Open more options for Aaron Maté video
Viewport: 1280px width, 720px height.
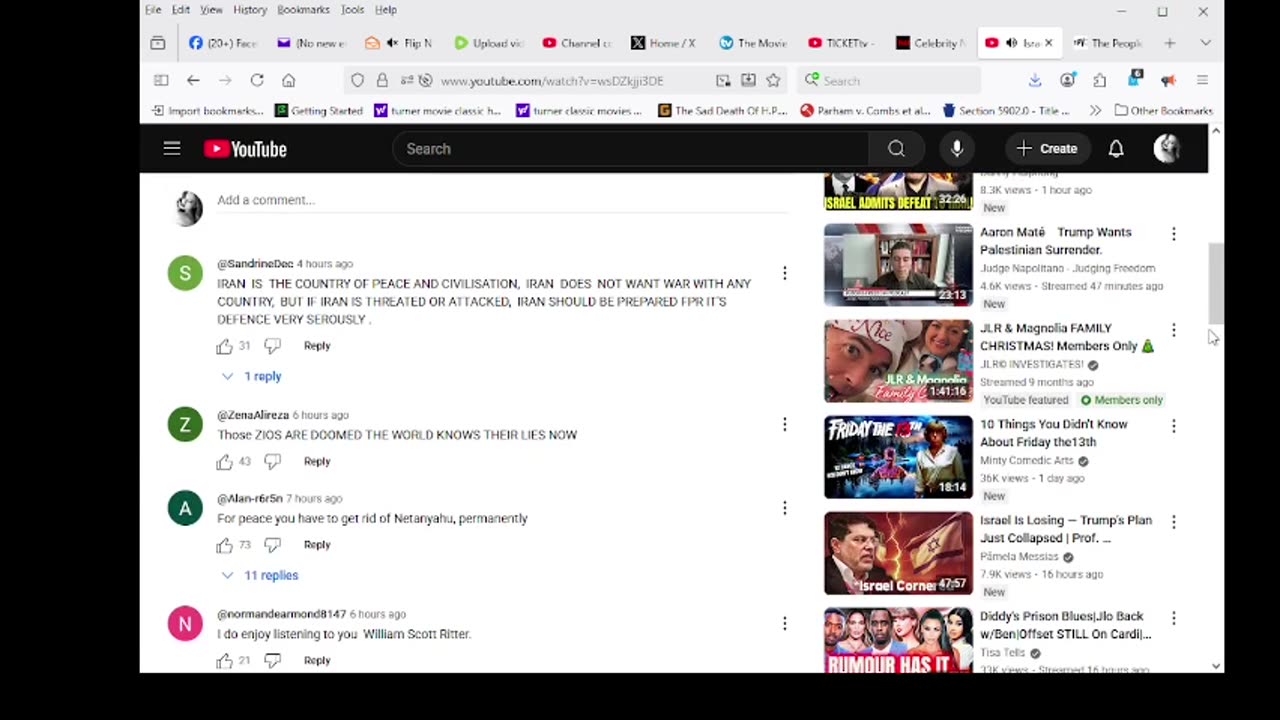[1174, 234]
